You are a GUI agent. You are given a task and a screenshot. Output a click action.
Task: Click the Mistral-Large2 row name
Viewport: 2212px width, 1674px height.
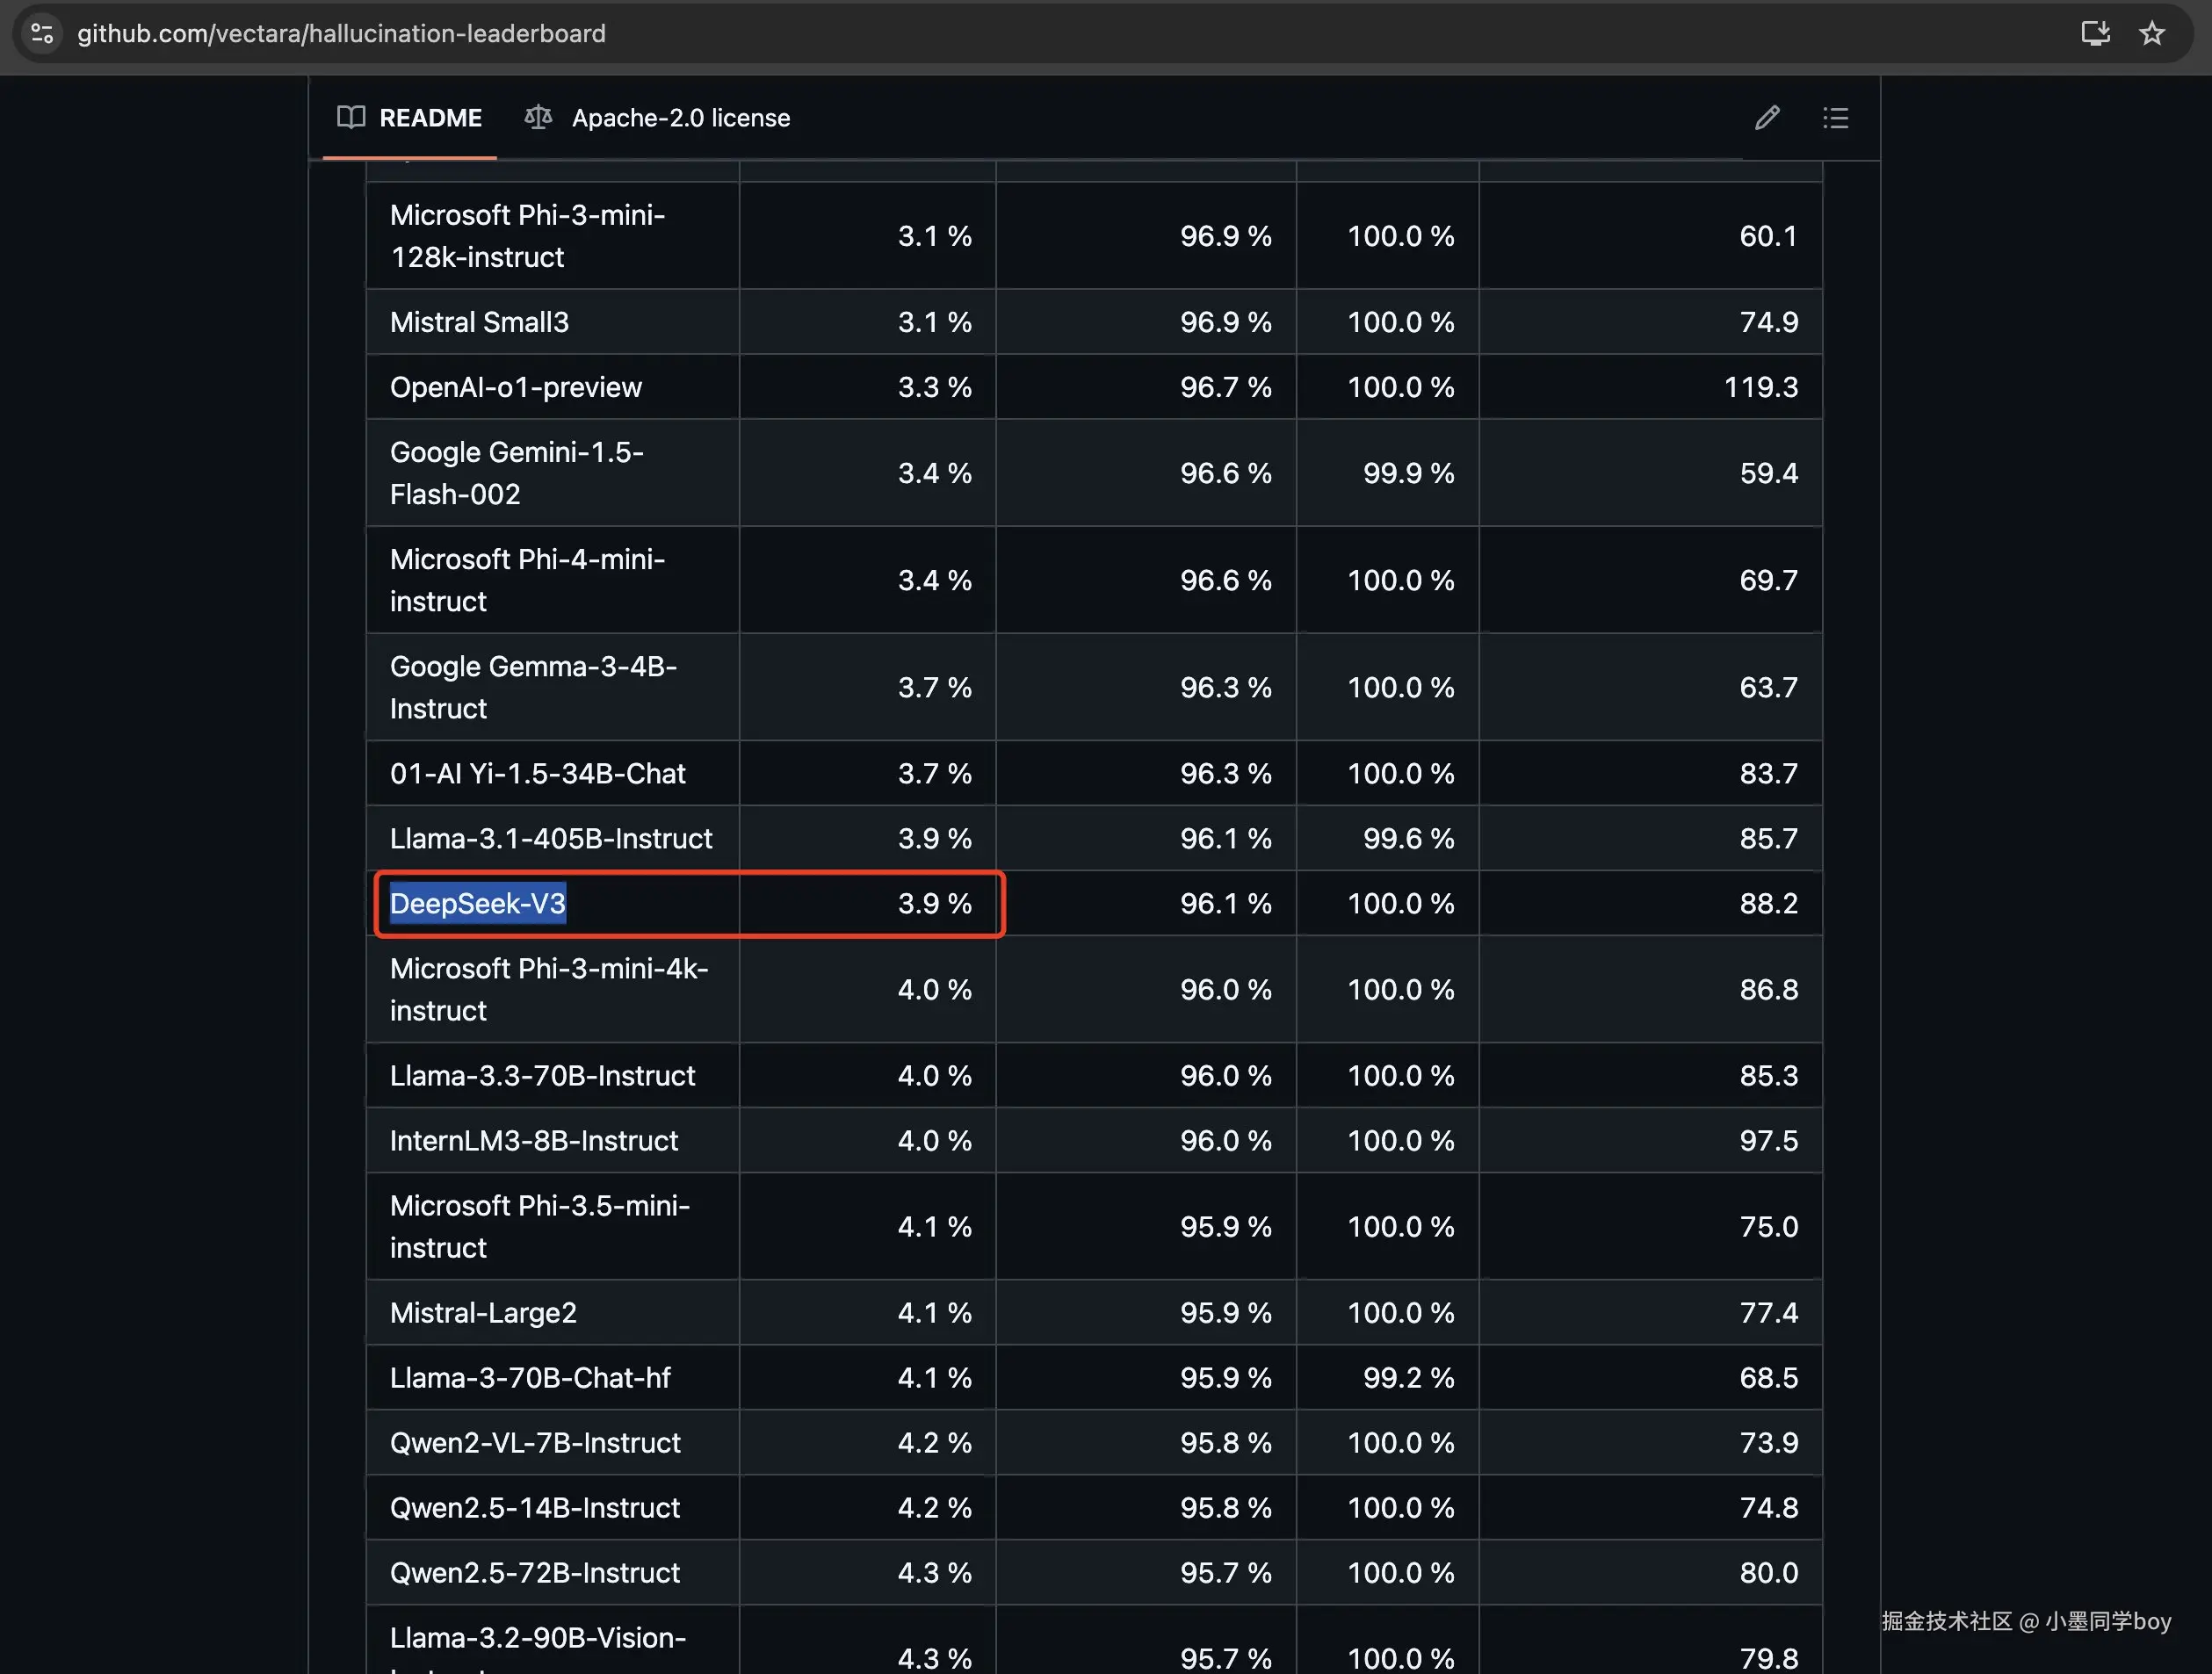click(483, 1312)
